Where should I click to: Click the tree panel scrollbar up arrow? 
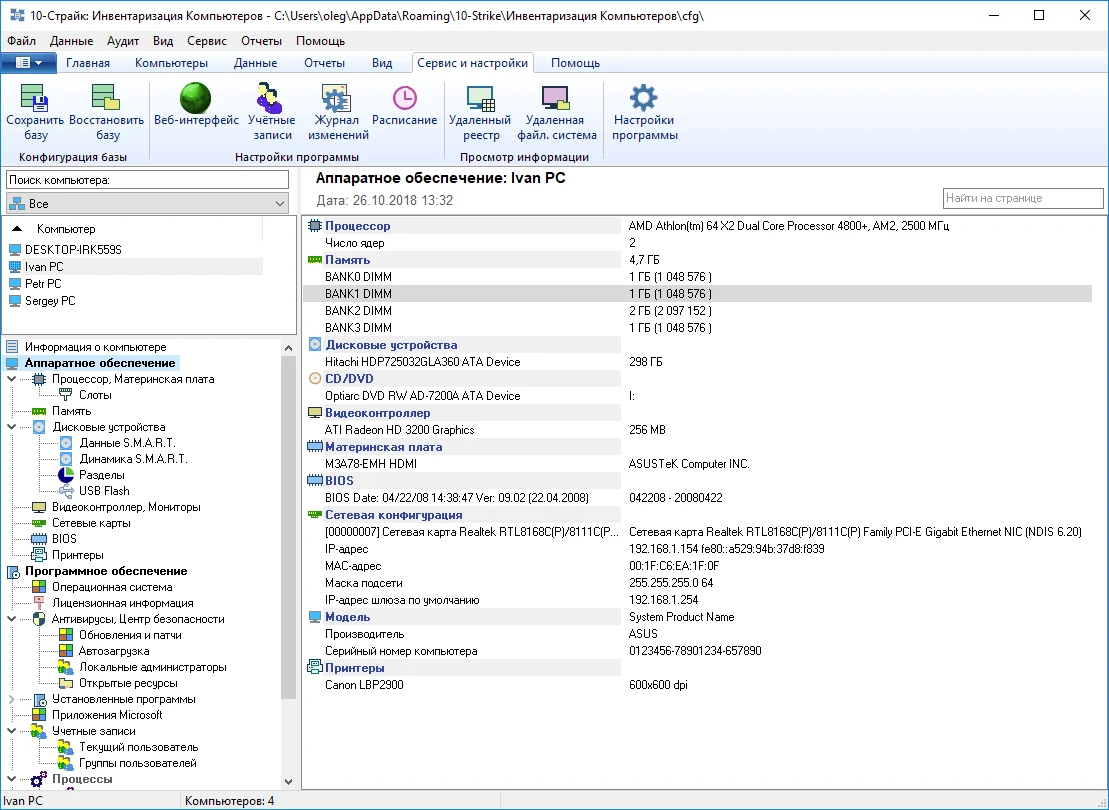(x=288, y=348)
